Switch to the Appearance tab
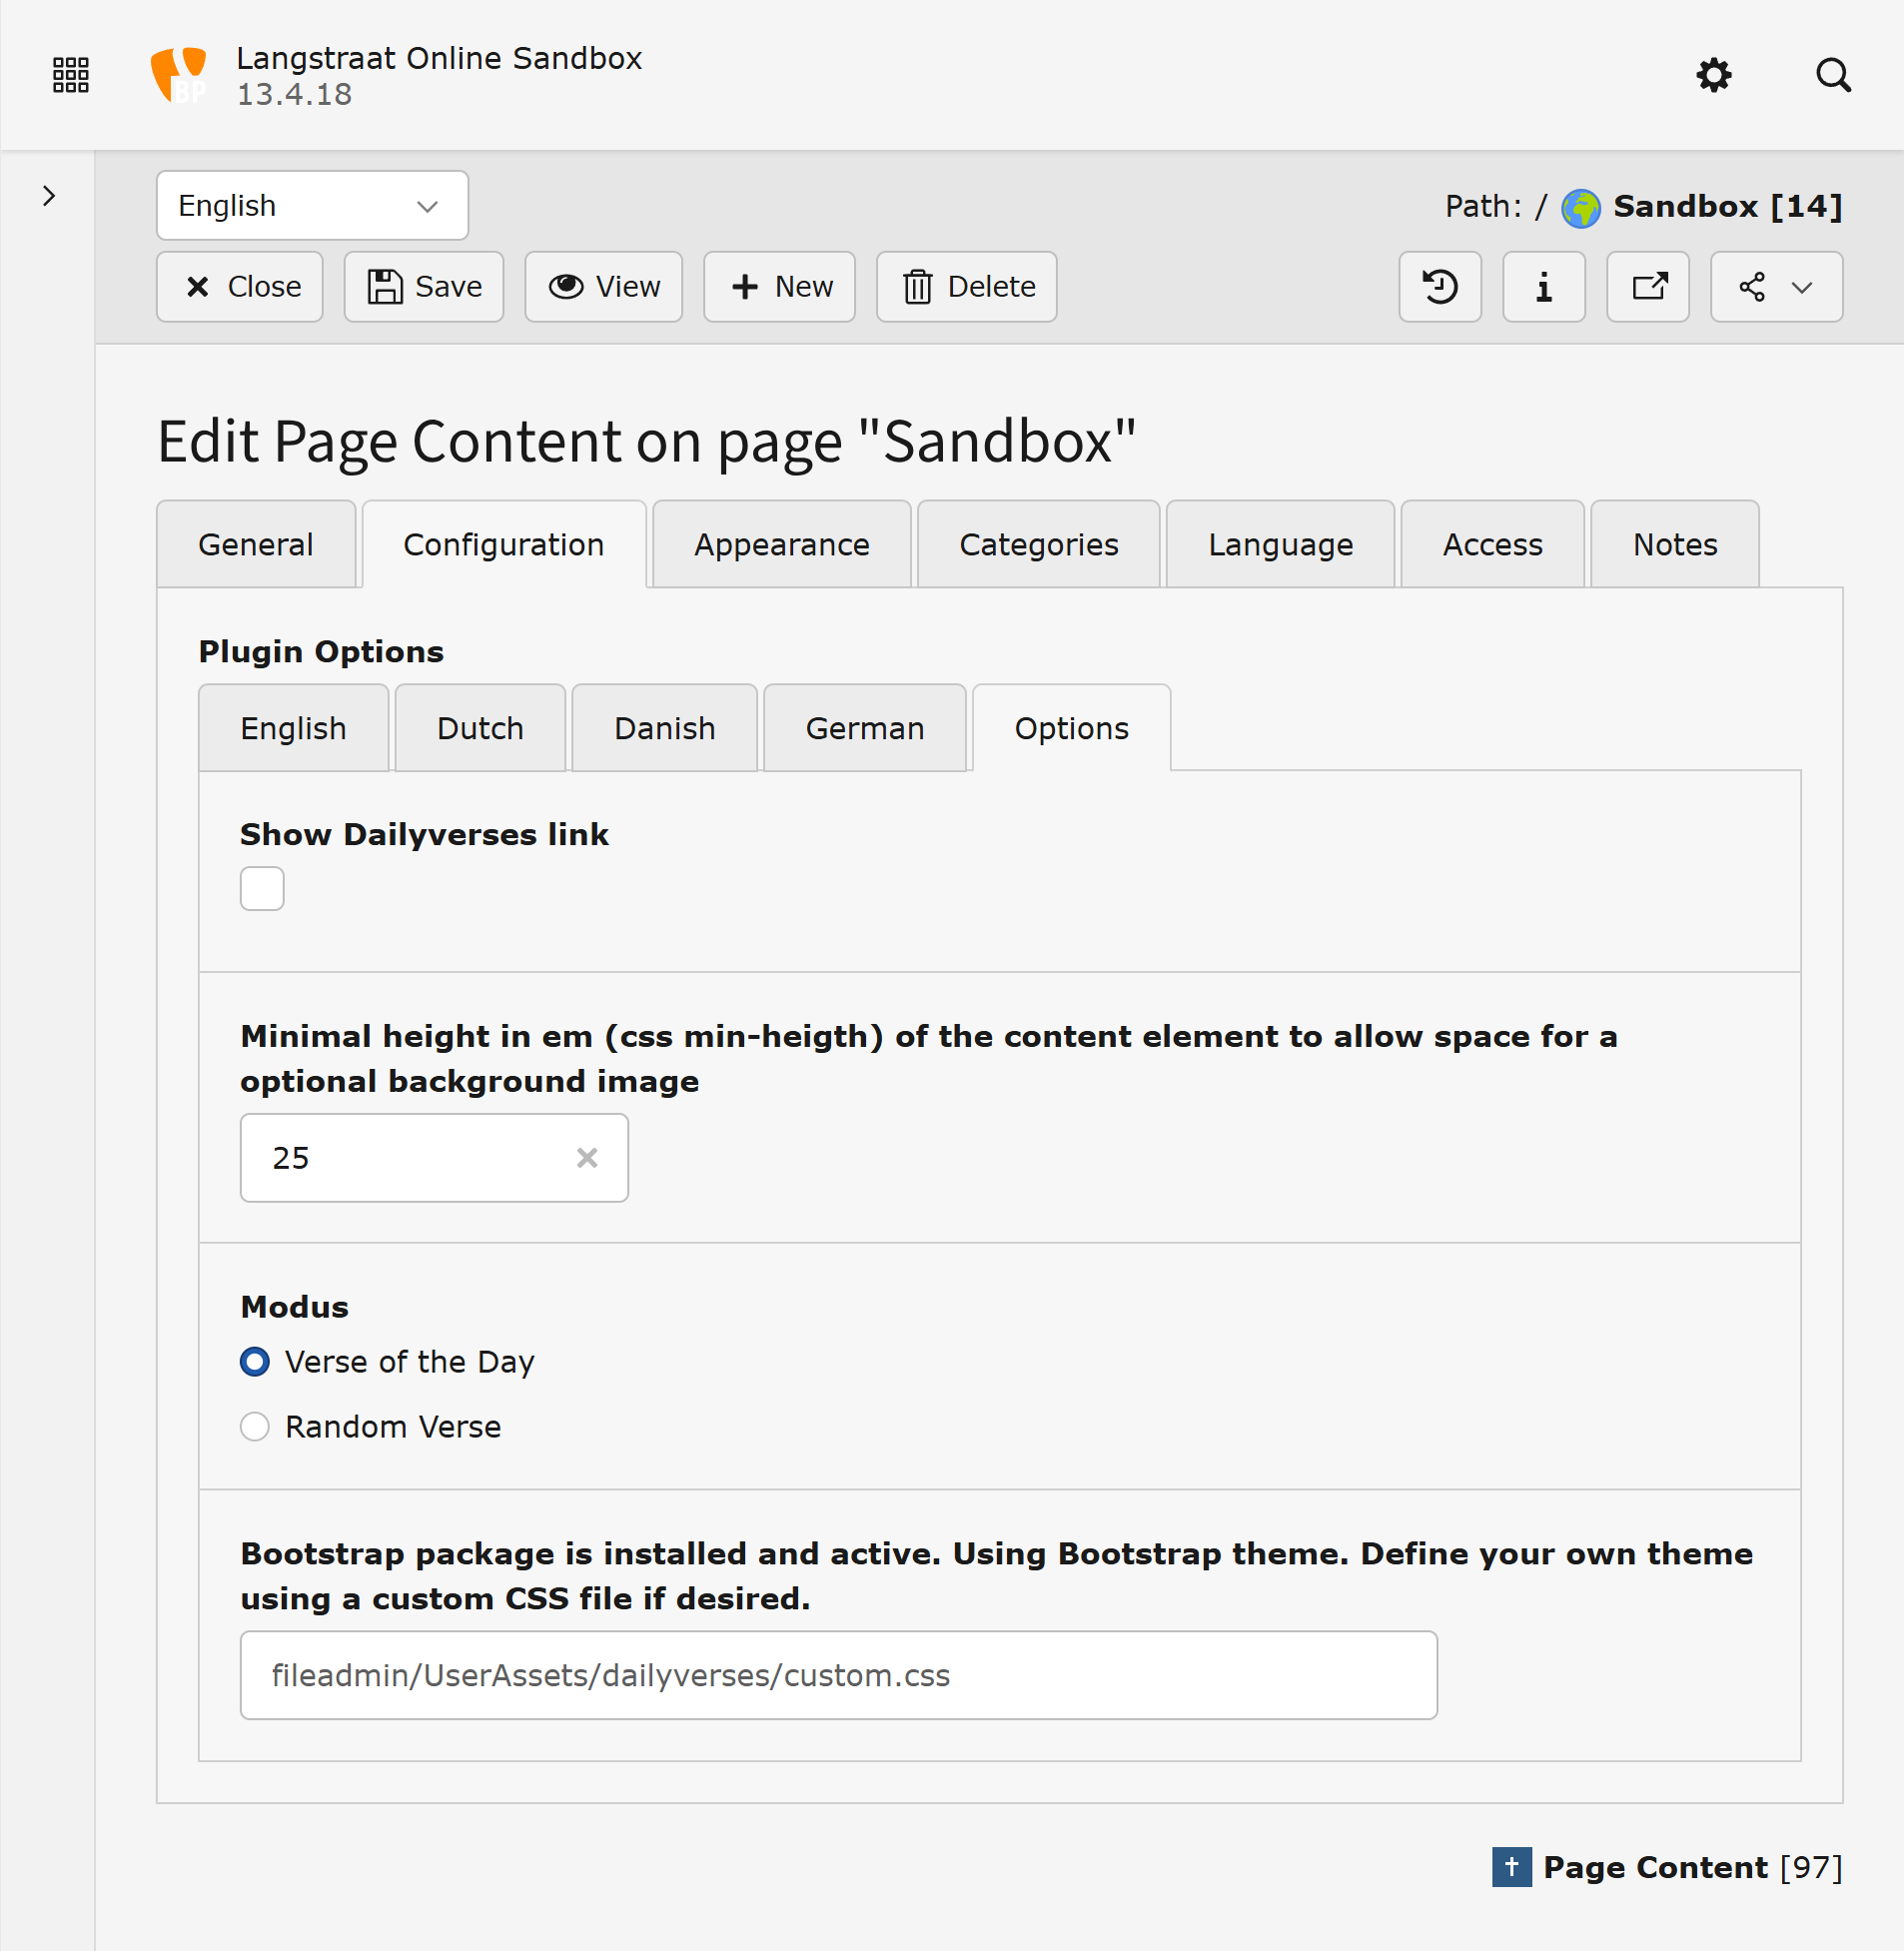This screenshot has height=1951, width=1904. [781, 544]
